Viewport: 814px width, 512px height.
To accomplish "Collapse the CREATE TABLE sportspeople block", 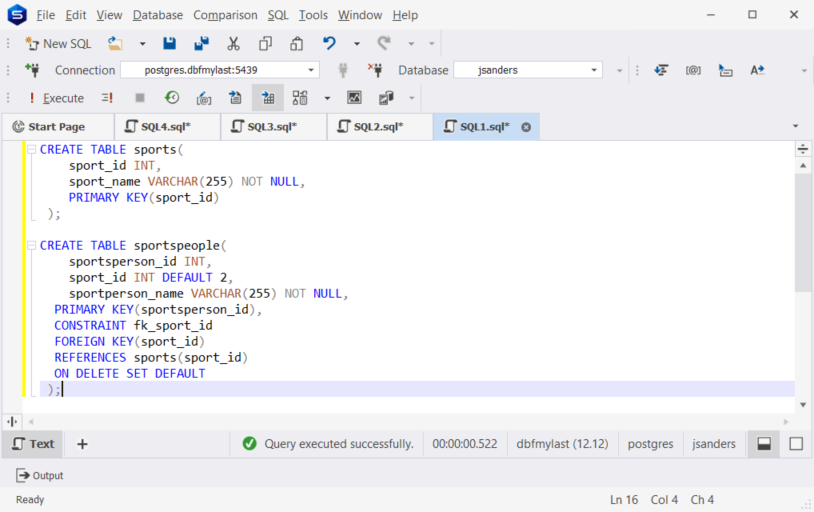I will coord(31,246).
